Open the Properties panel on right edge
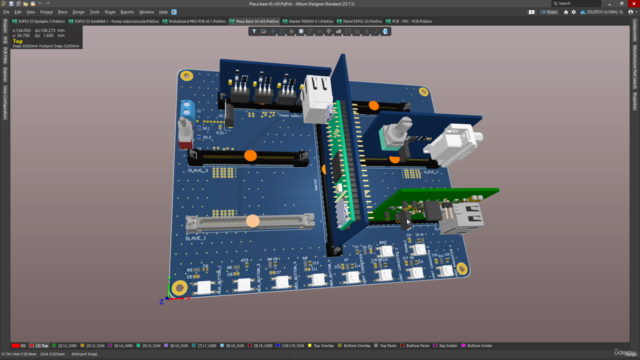The image size is (640, 360). pyautogui.click(x=635, y=101)
